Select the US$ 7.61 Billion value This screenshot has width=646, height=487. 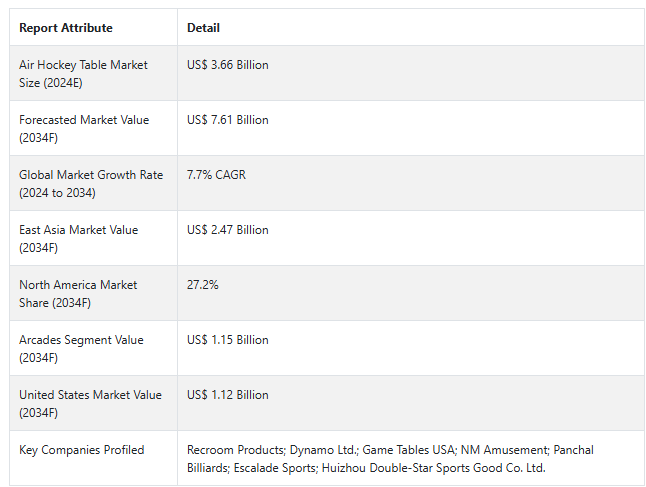click(x=228, y=120)
